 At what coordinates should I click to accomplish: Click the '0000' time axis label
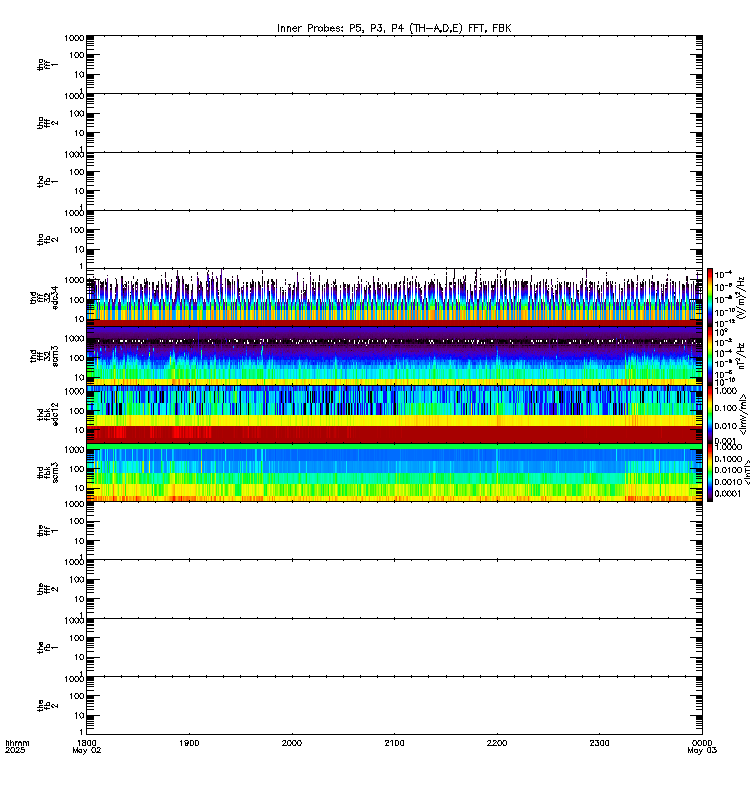pyautogui.click(x=702, y=743)
